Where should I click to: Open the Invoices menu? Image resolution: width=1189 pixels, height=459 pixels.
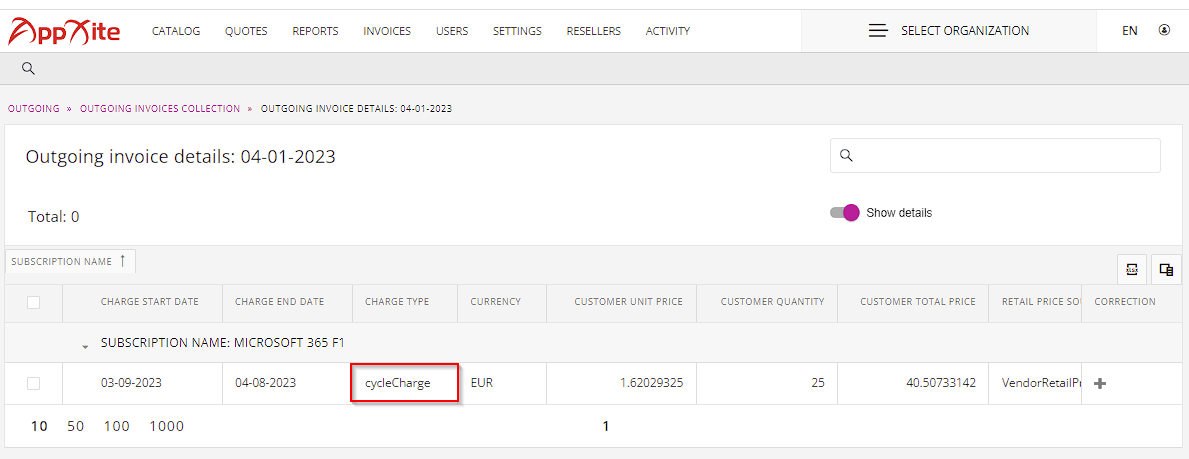[387, 31]
